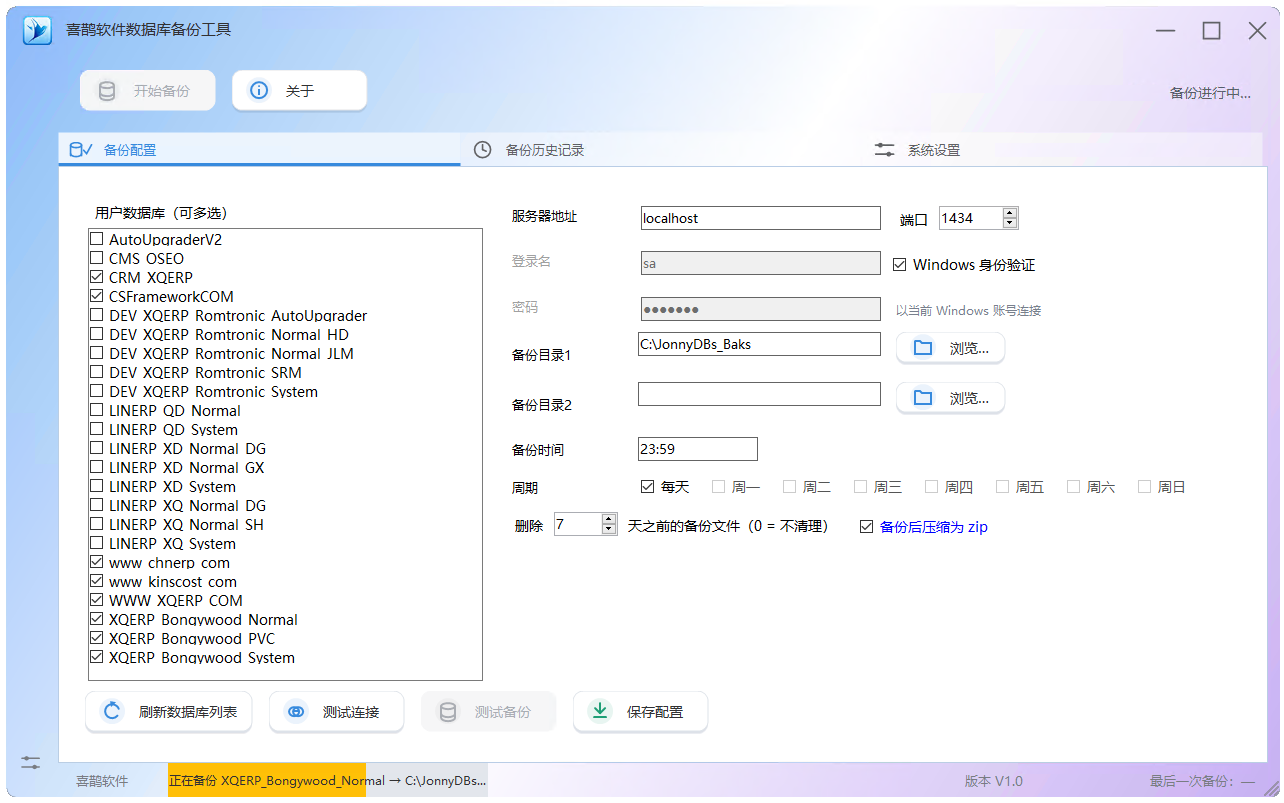Viewport: 1284px width, 803px height.
Task: Select the 备份配置 tab
Action: [260, 150]
